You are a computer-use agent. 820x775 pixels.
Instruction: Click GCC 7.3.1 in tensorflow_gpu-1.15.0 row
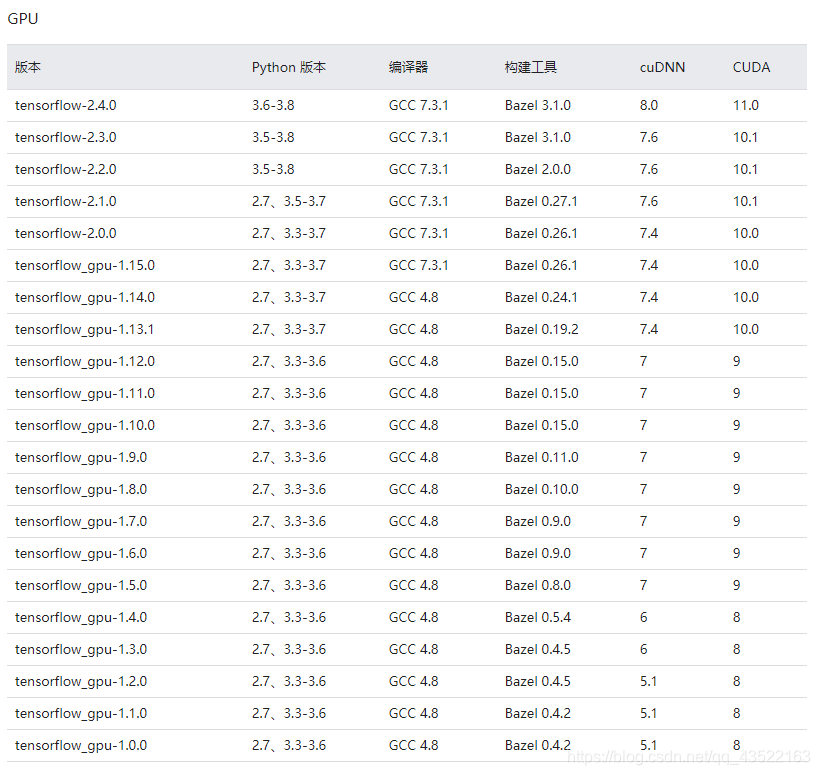[418, 265]
